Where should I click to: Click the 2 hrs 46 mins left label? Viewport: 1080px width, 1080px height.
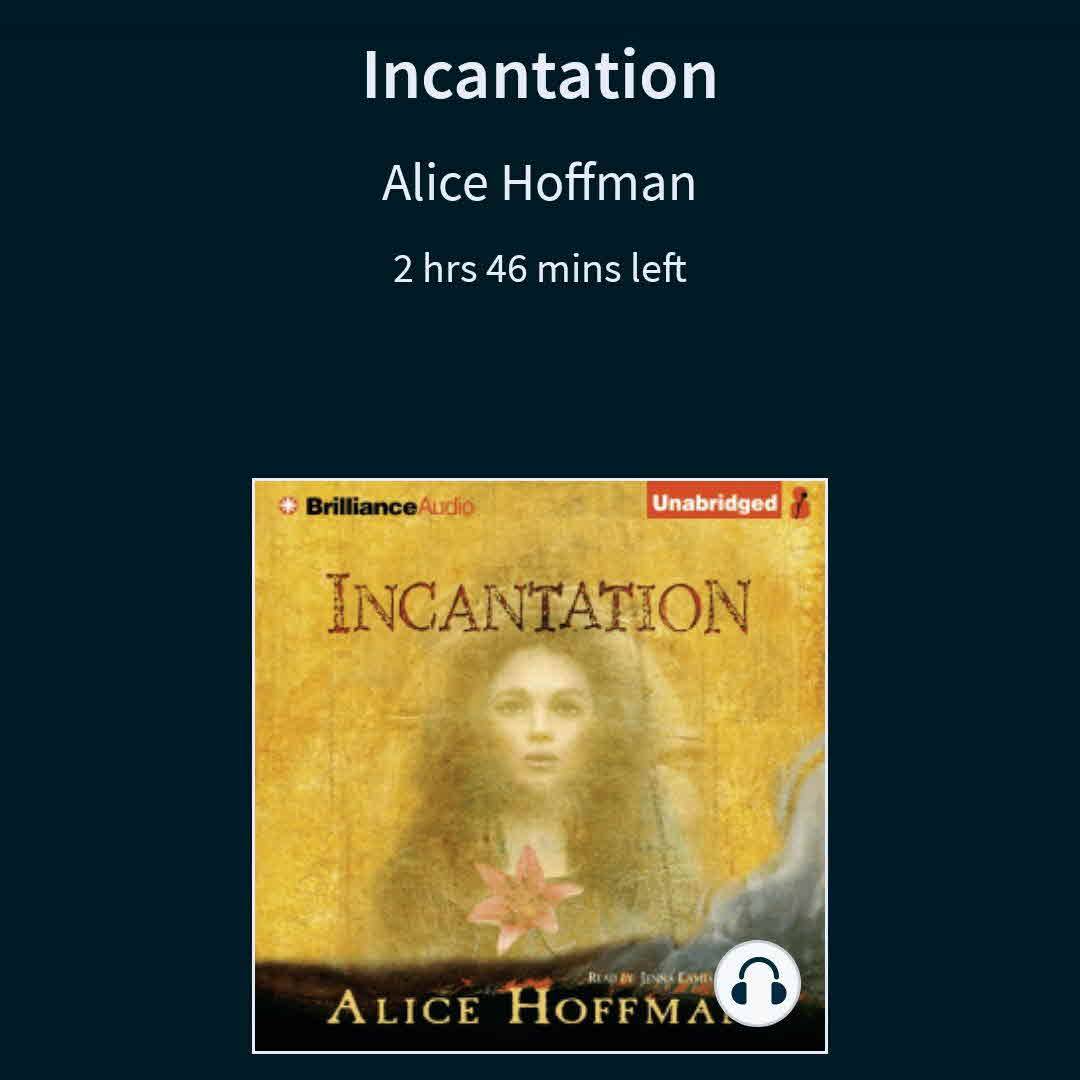tap(539, 269)
